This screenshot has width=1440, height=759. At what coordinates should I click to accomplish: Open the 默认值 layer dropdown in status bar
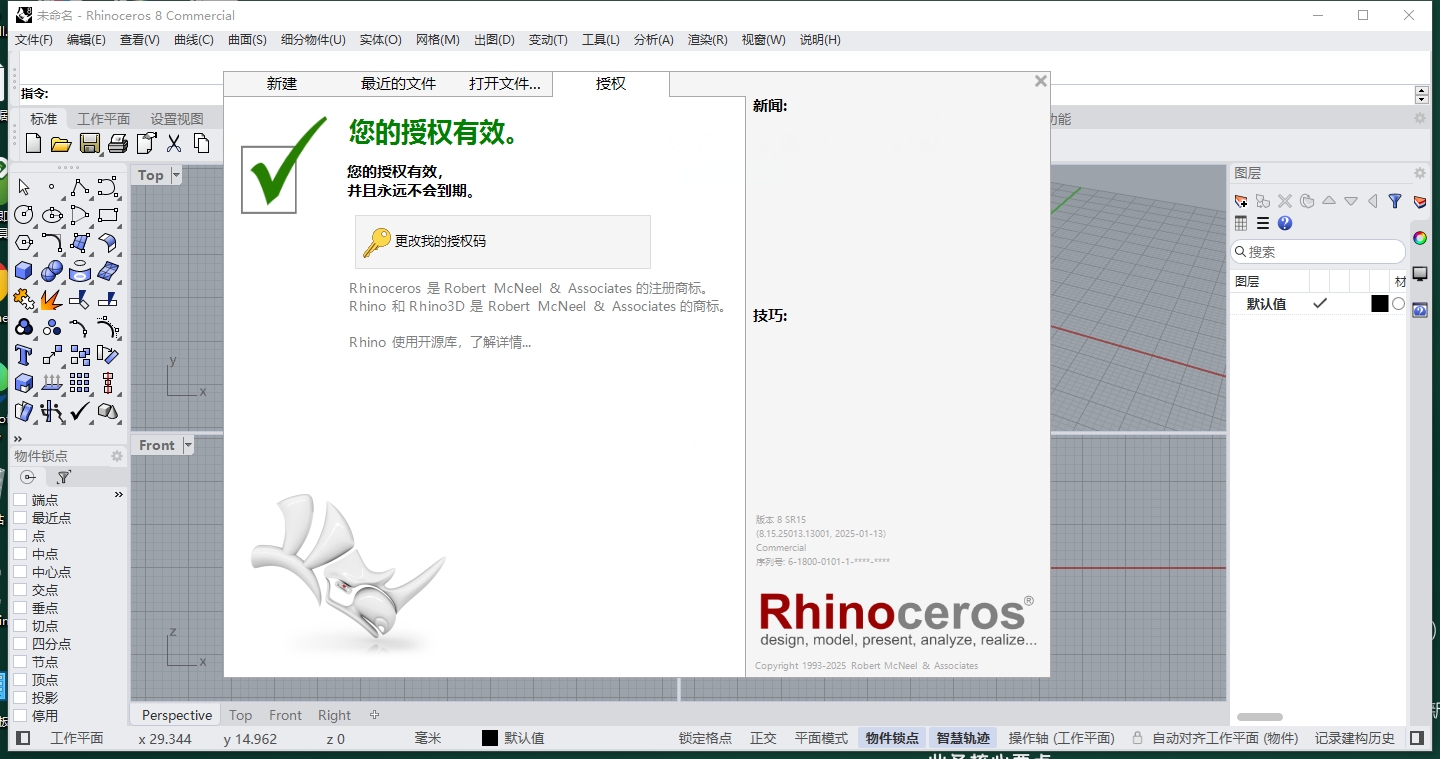524,738
